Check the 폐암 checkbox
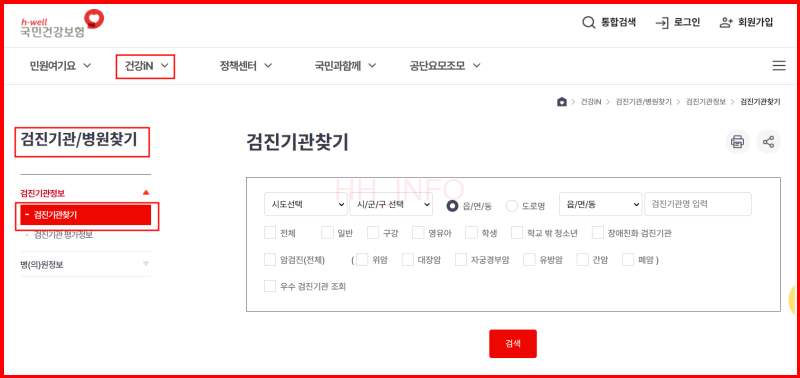The width and height of the screenshot is (800, 378). click(628, 260)
